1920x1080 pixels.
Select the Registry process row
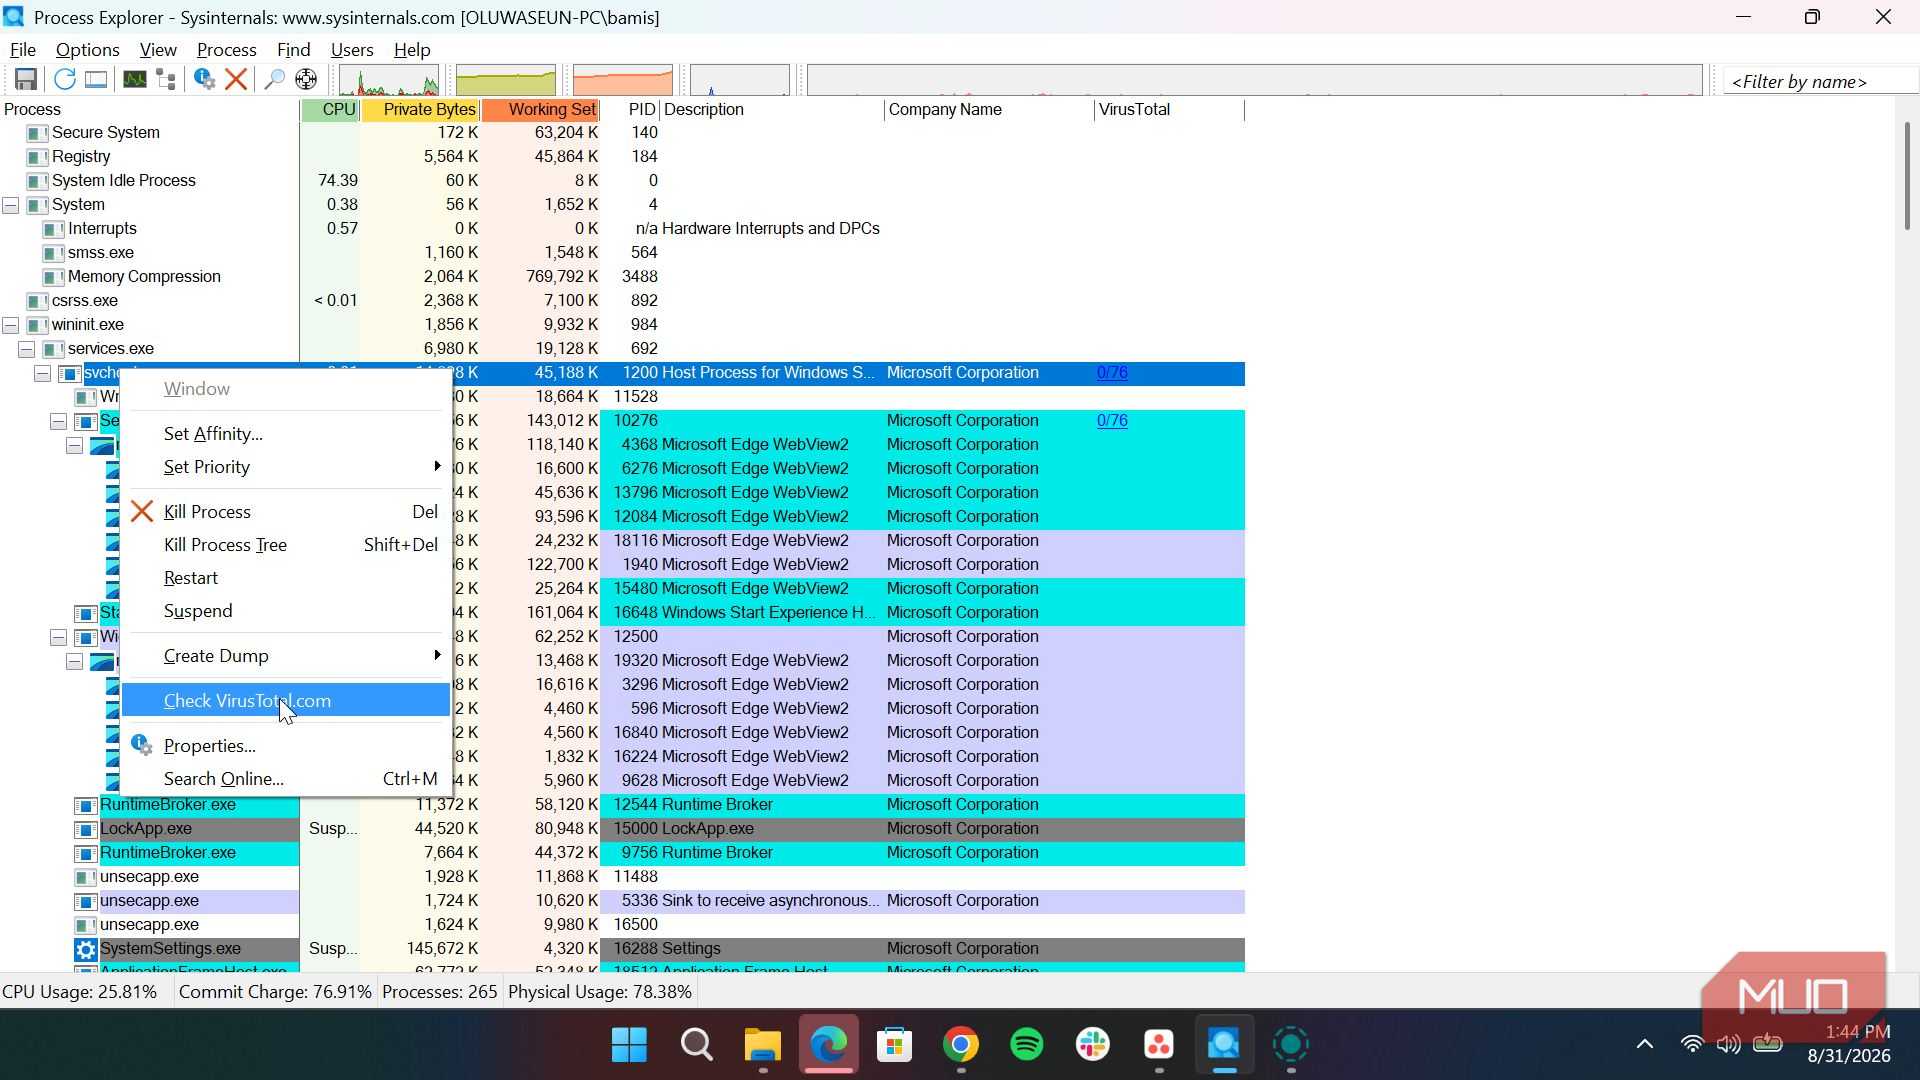pos(622,157)
